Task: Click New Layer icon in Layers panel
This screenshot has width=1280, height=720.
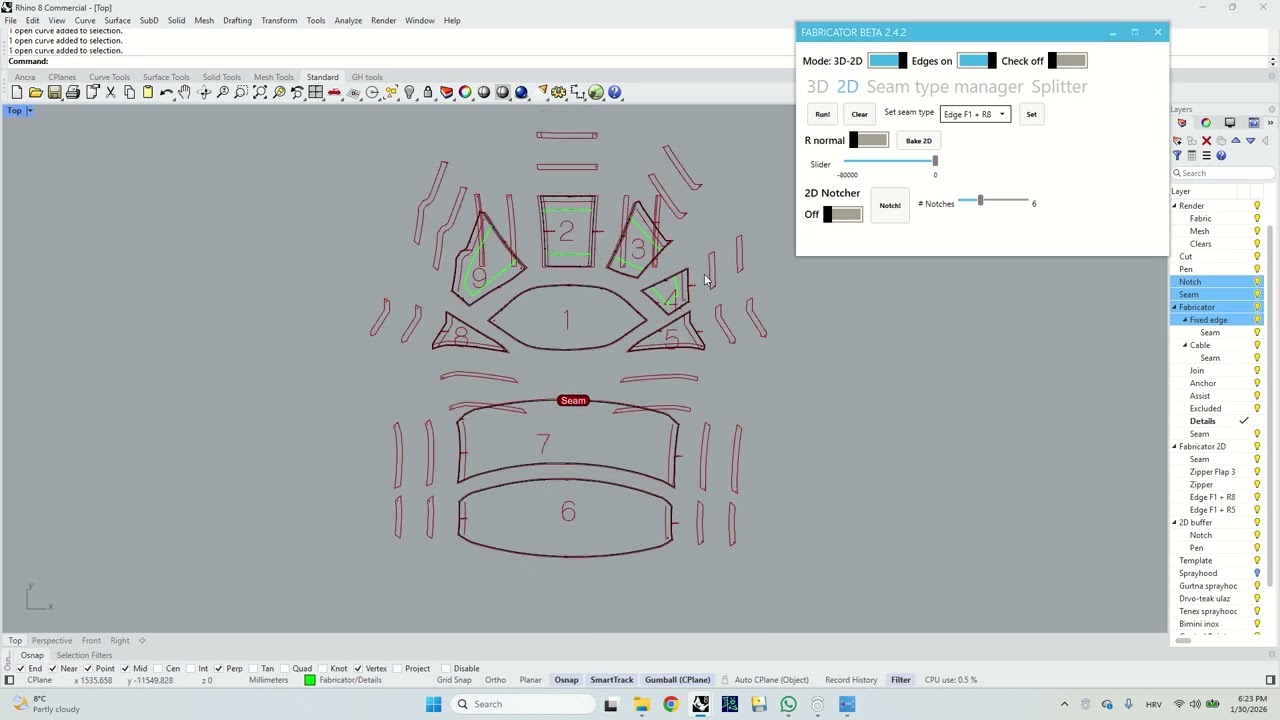Action: 1177,140
